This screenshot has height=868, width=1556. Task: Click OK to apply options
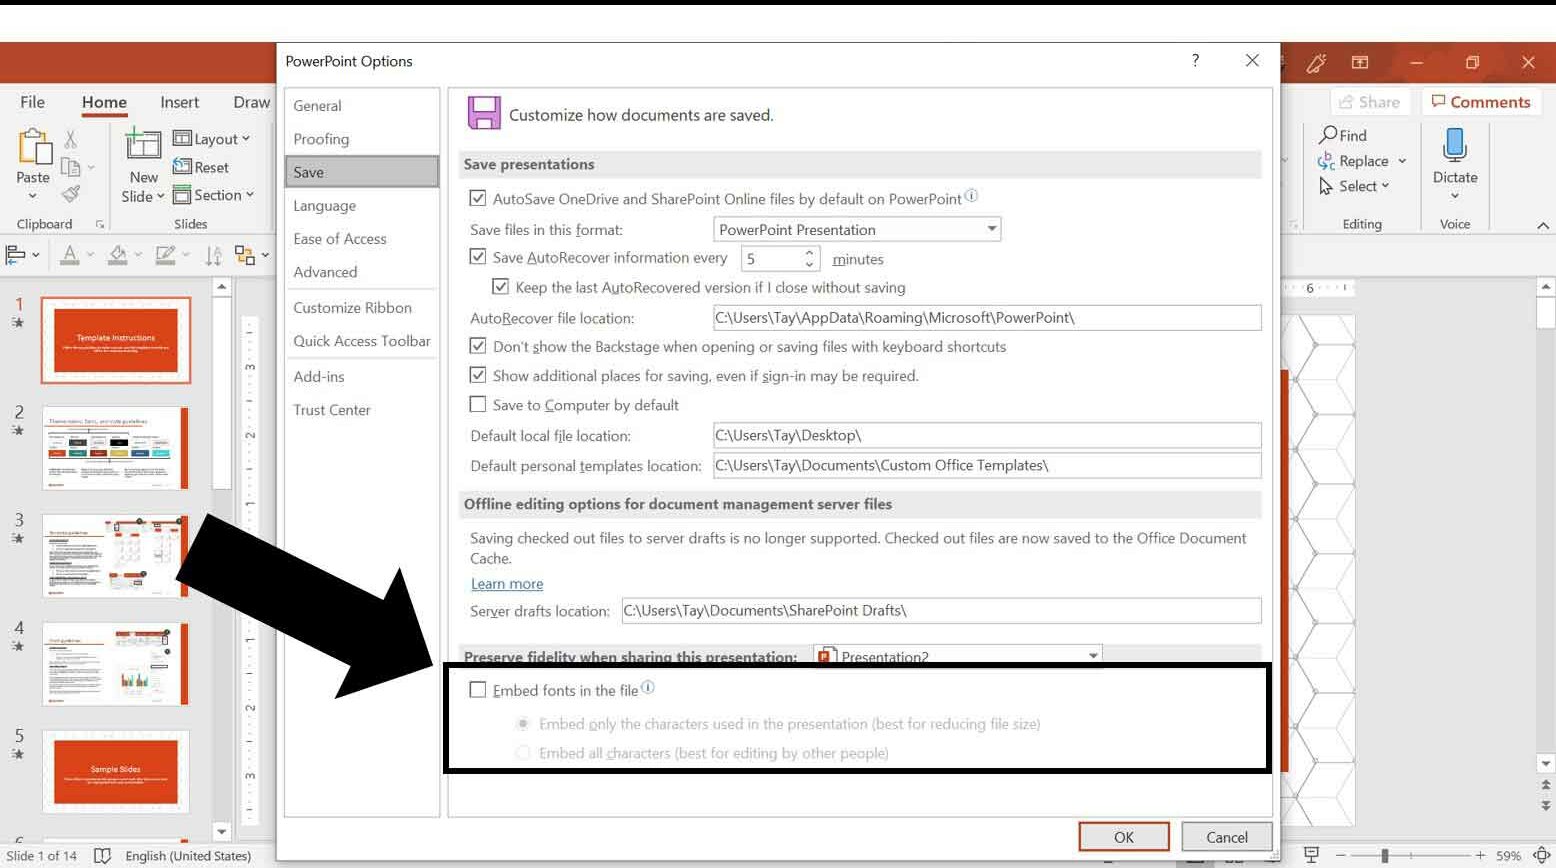(1124, 837)
